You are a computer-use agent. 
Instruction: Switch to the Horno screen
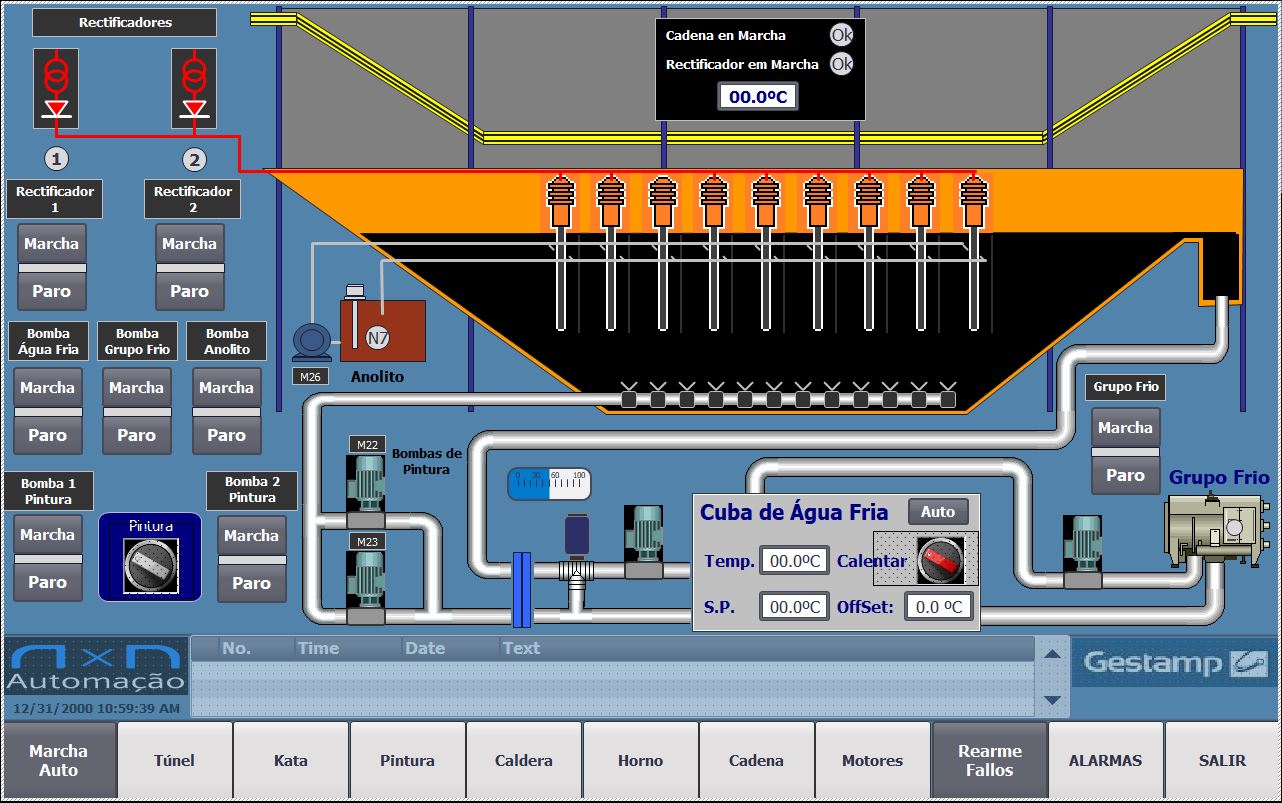coord(640,761)
